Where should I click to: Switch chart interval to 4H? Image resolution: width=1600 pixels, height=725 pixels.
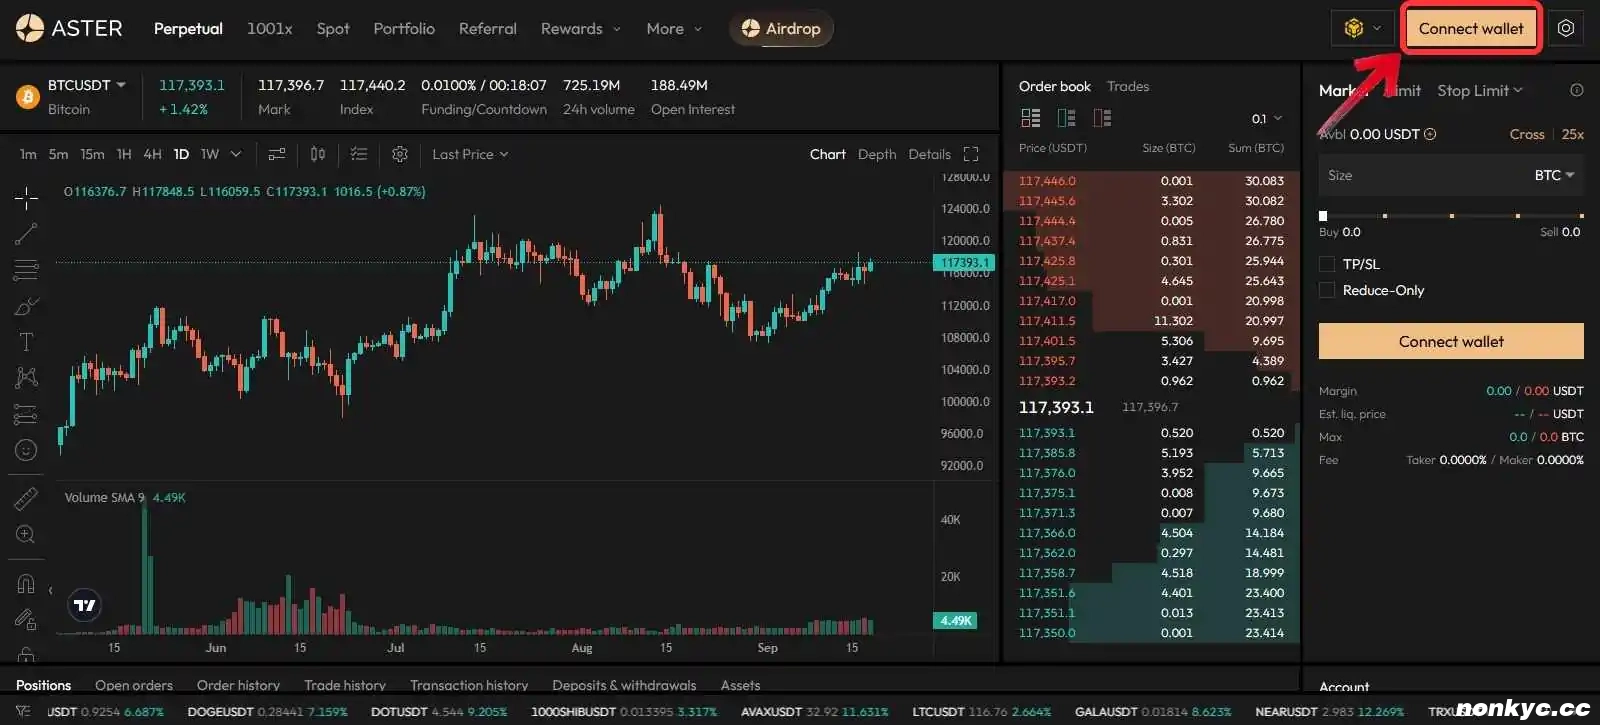point(152,154)
